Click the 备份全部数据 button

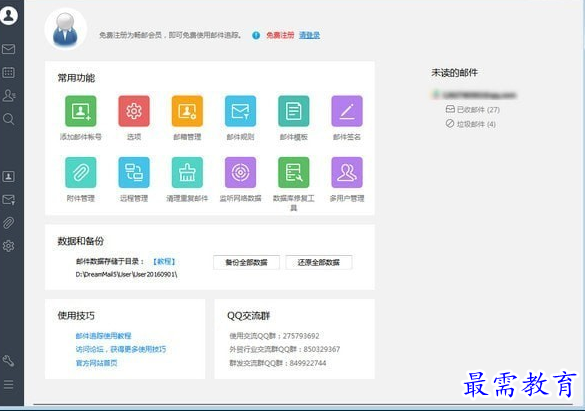246,262
